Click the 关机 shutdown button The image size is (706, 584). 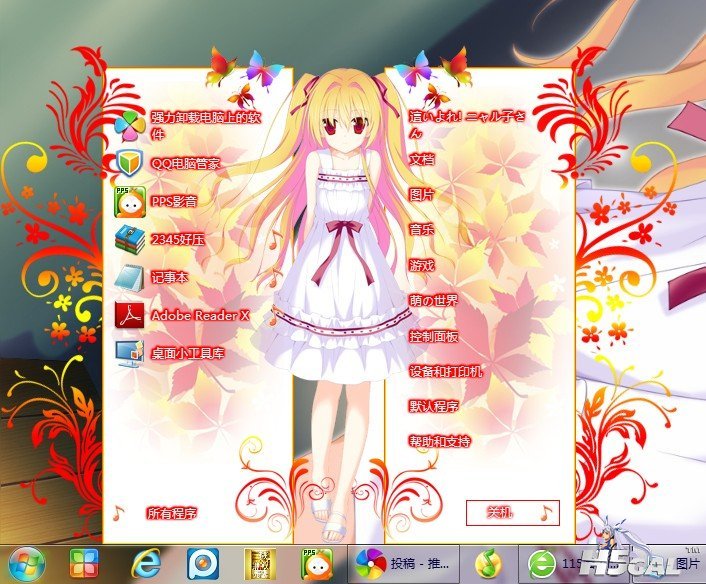[x=500, y=513]
